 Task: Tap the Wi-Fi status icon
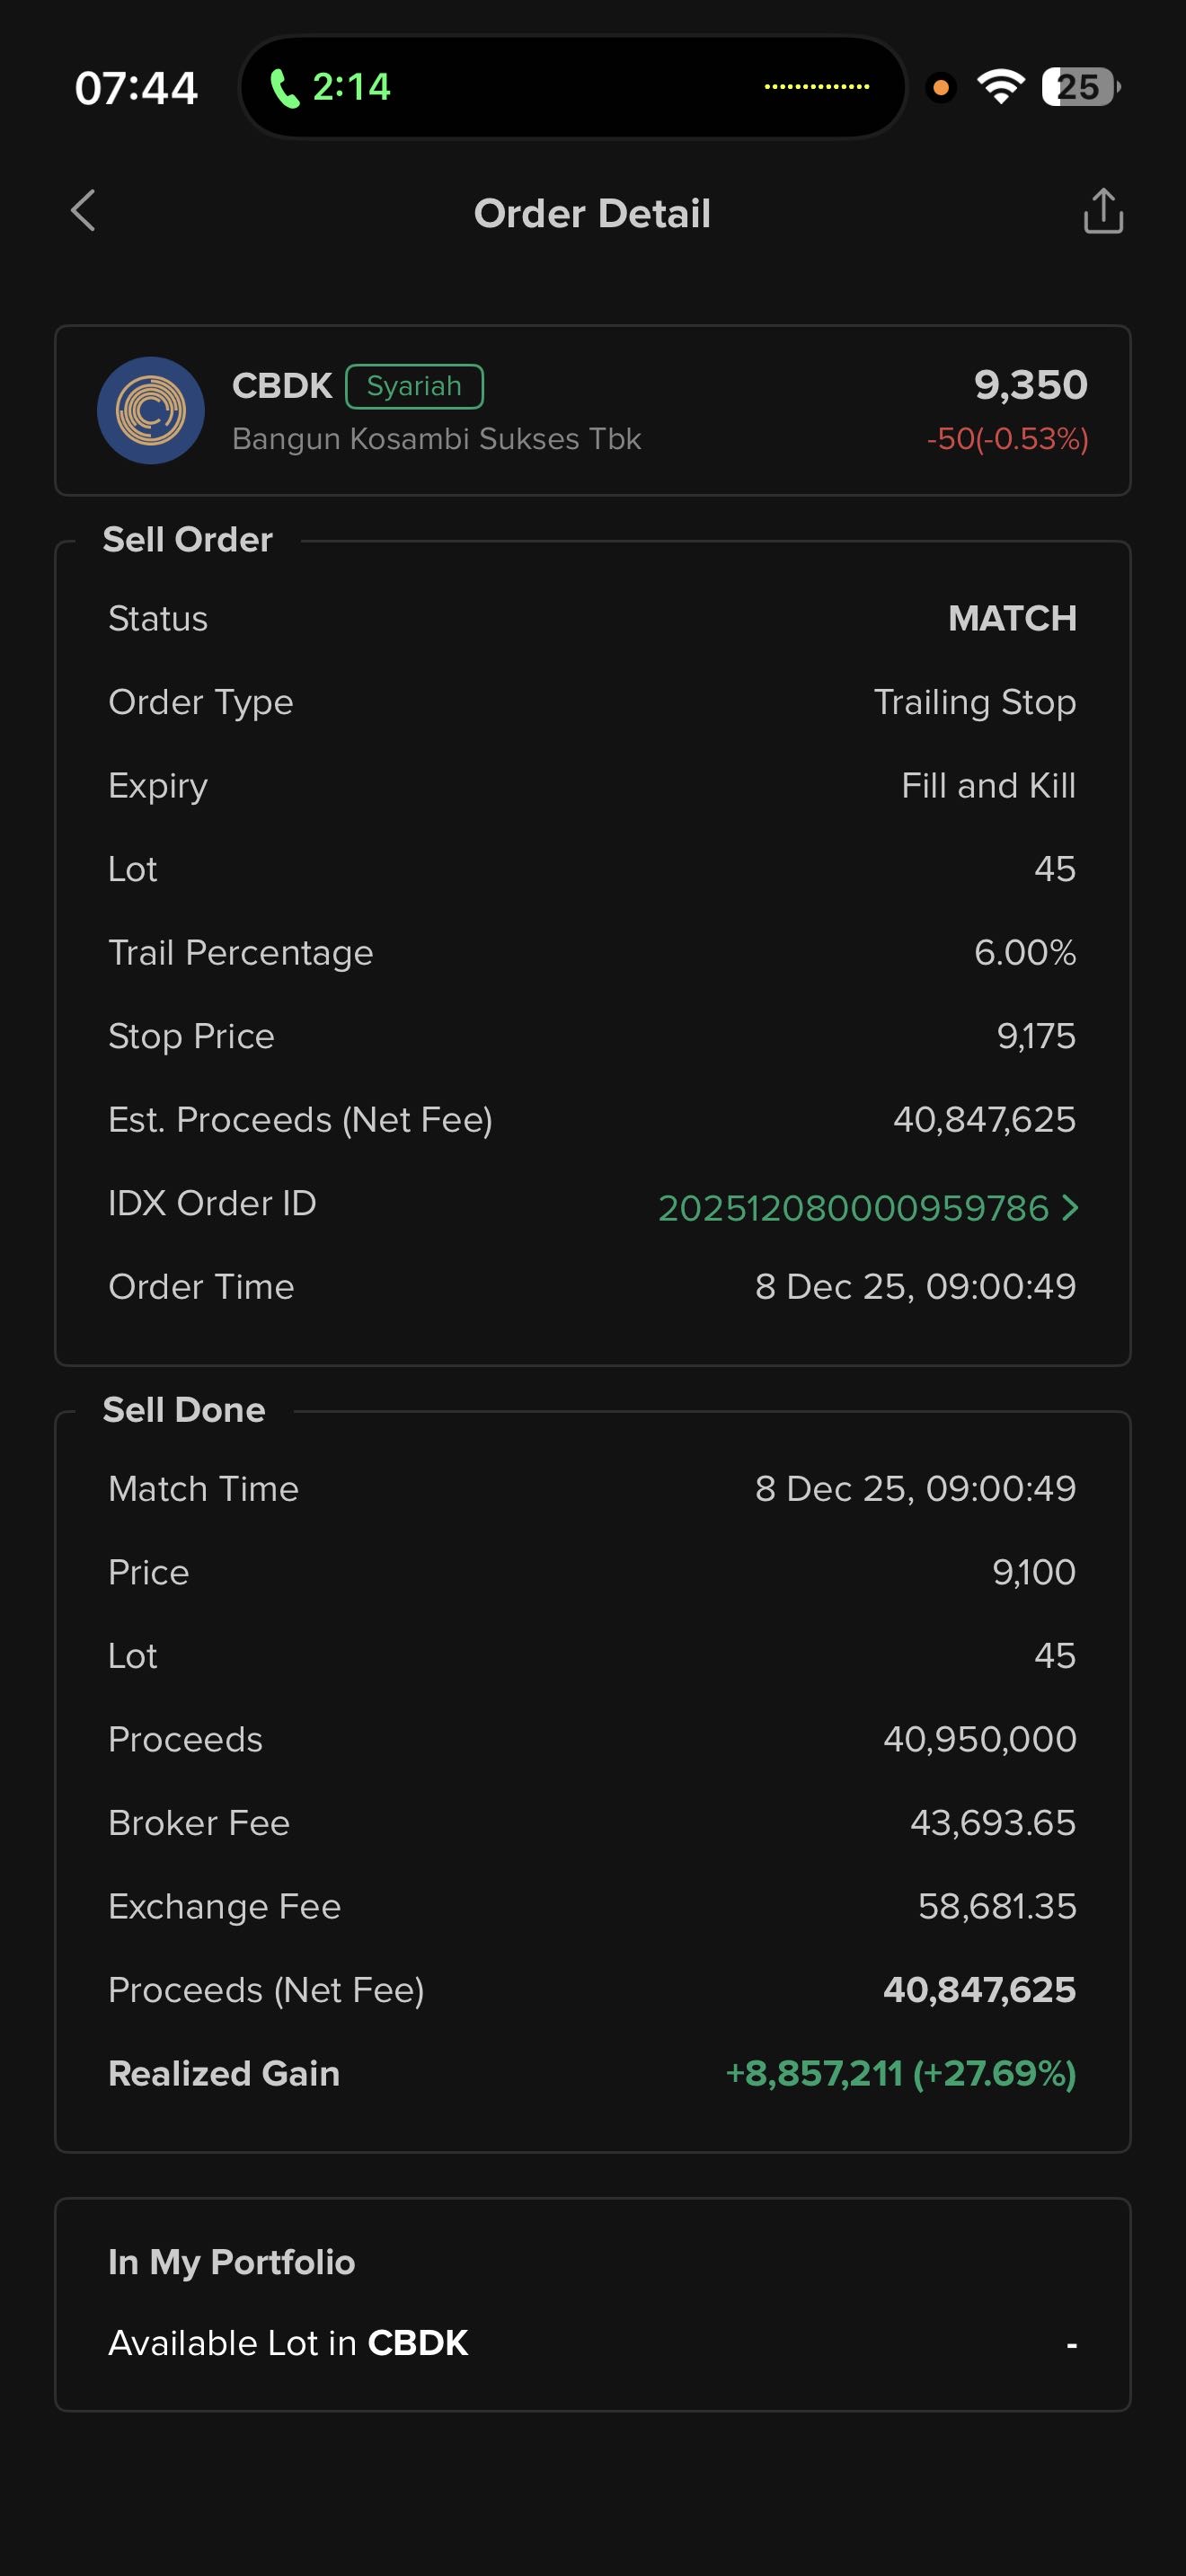tap(1001, 87)
